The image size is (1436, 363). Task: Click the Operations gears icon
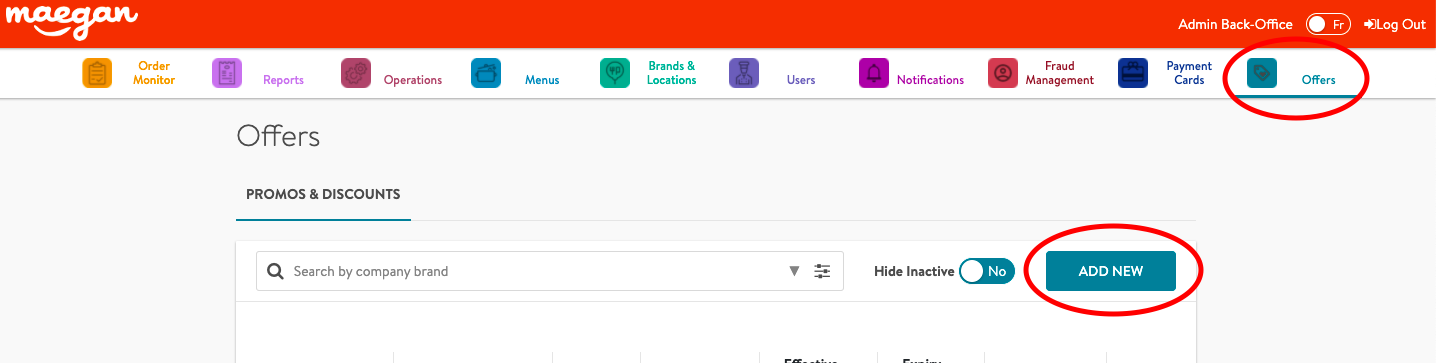[x=356, y=73]
